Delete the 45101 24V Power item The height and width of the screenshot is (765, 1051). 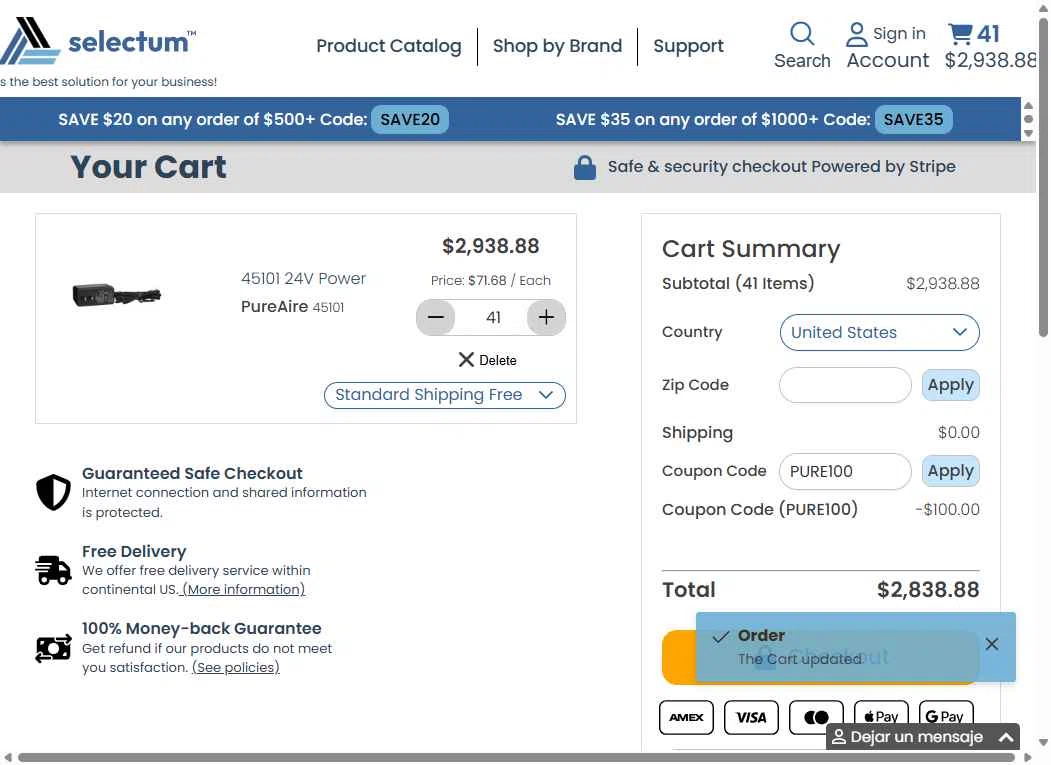point(487,360)
